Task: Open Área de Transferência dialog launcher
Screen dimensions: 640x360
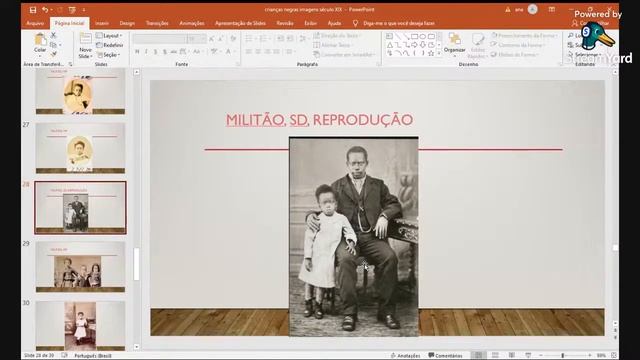Action: pyautogui.click(x=70, y=64)
